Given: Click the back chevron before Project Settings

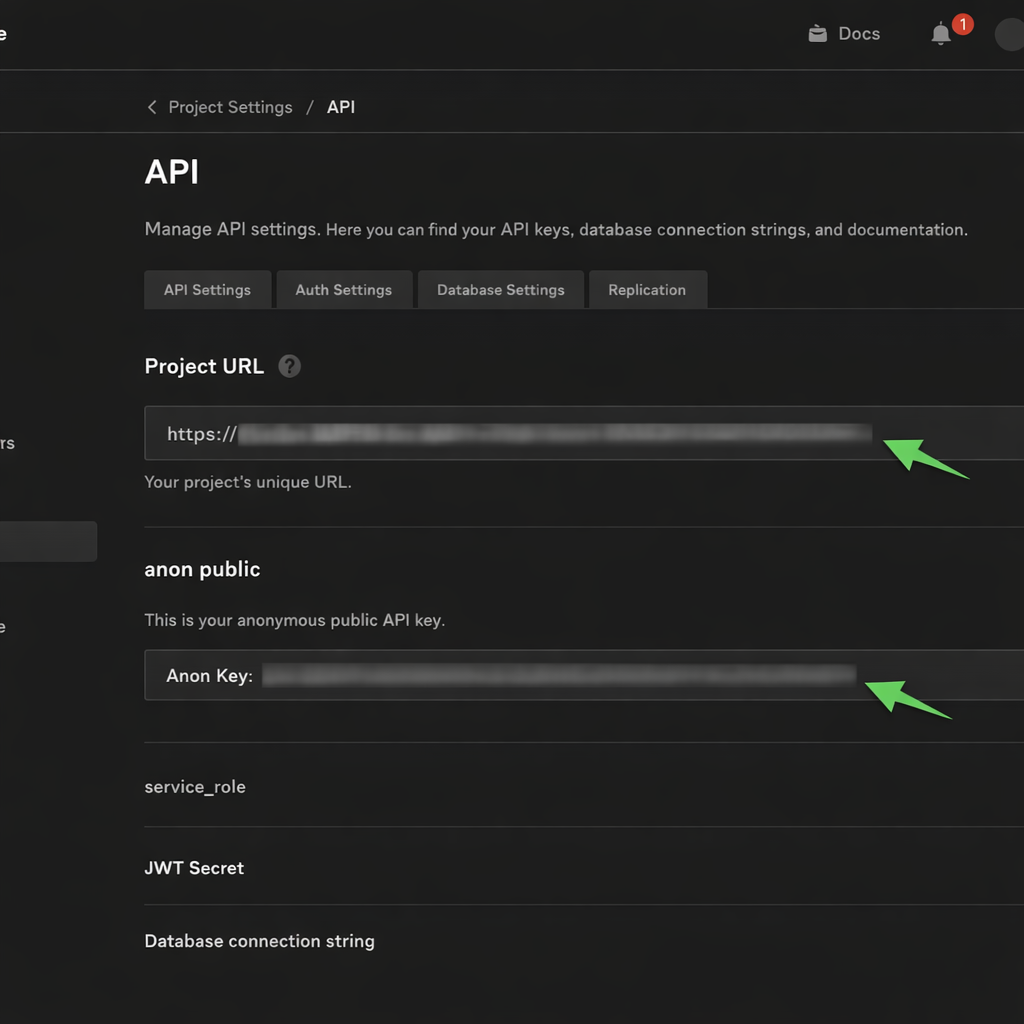Looking at the screenshot, I should tap(152, 107).
